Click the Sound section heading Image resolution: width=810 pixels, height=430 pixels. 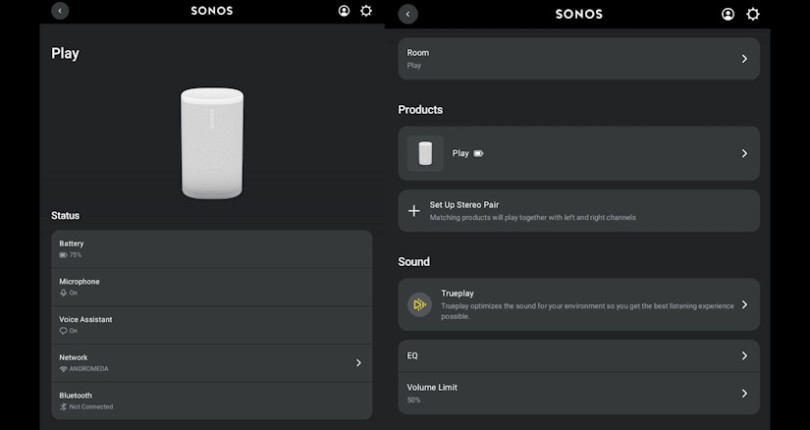pyautogui.click(x=414, y=262)
